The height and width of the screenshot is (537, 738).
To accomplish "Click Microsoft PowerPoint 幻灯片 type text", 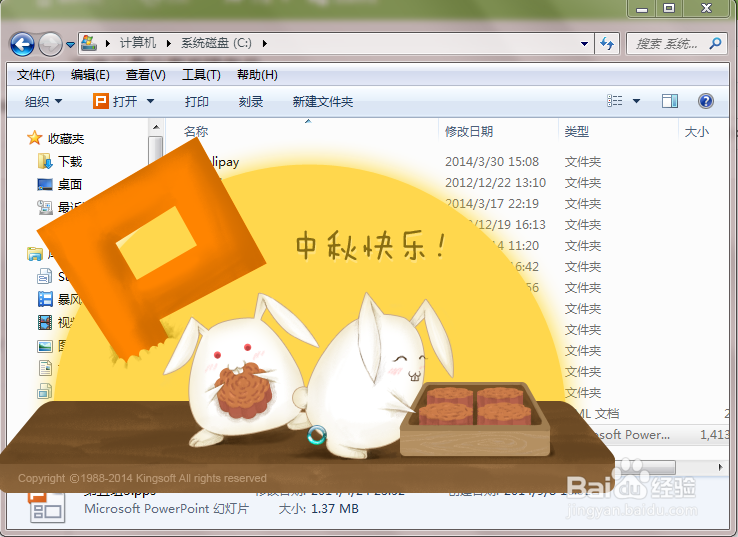I will (167, 509).
